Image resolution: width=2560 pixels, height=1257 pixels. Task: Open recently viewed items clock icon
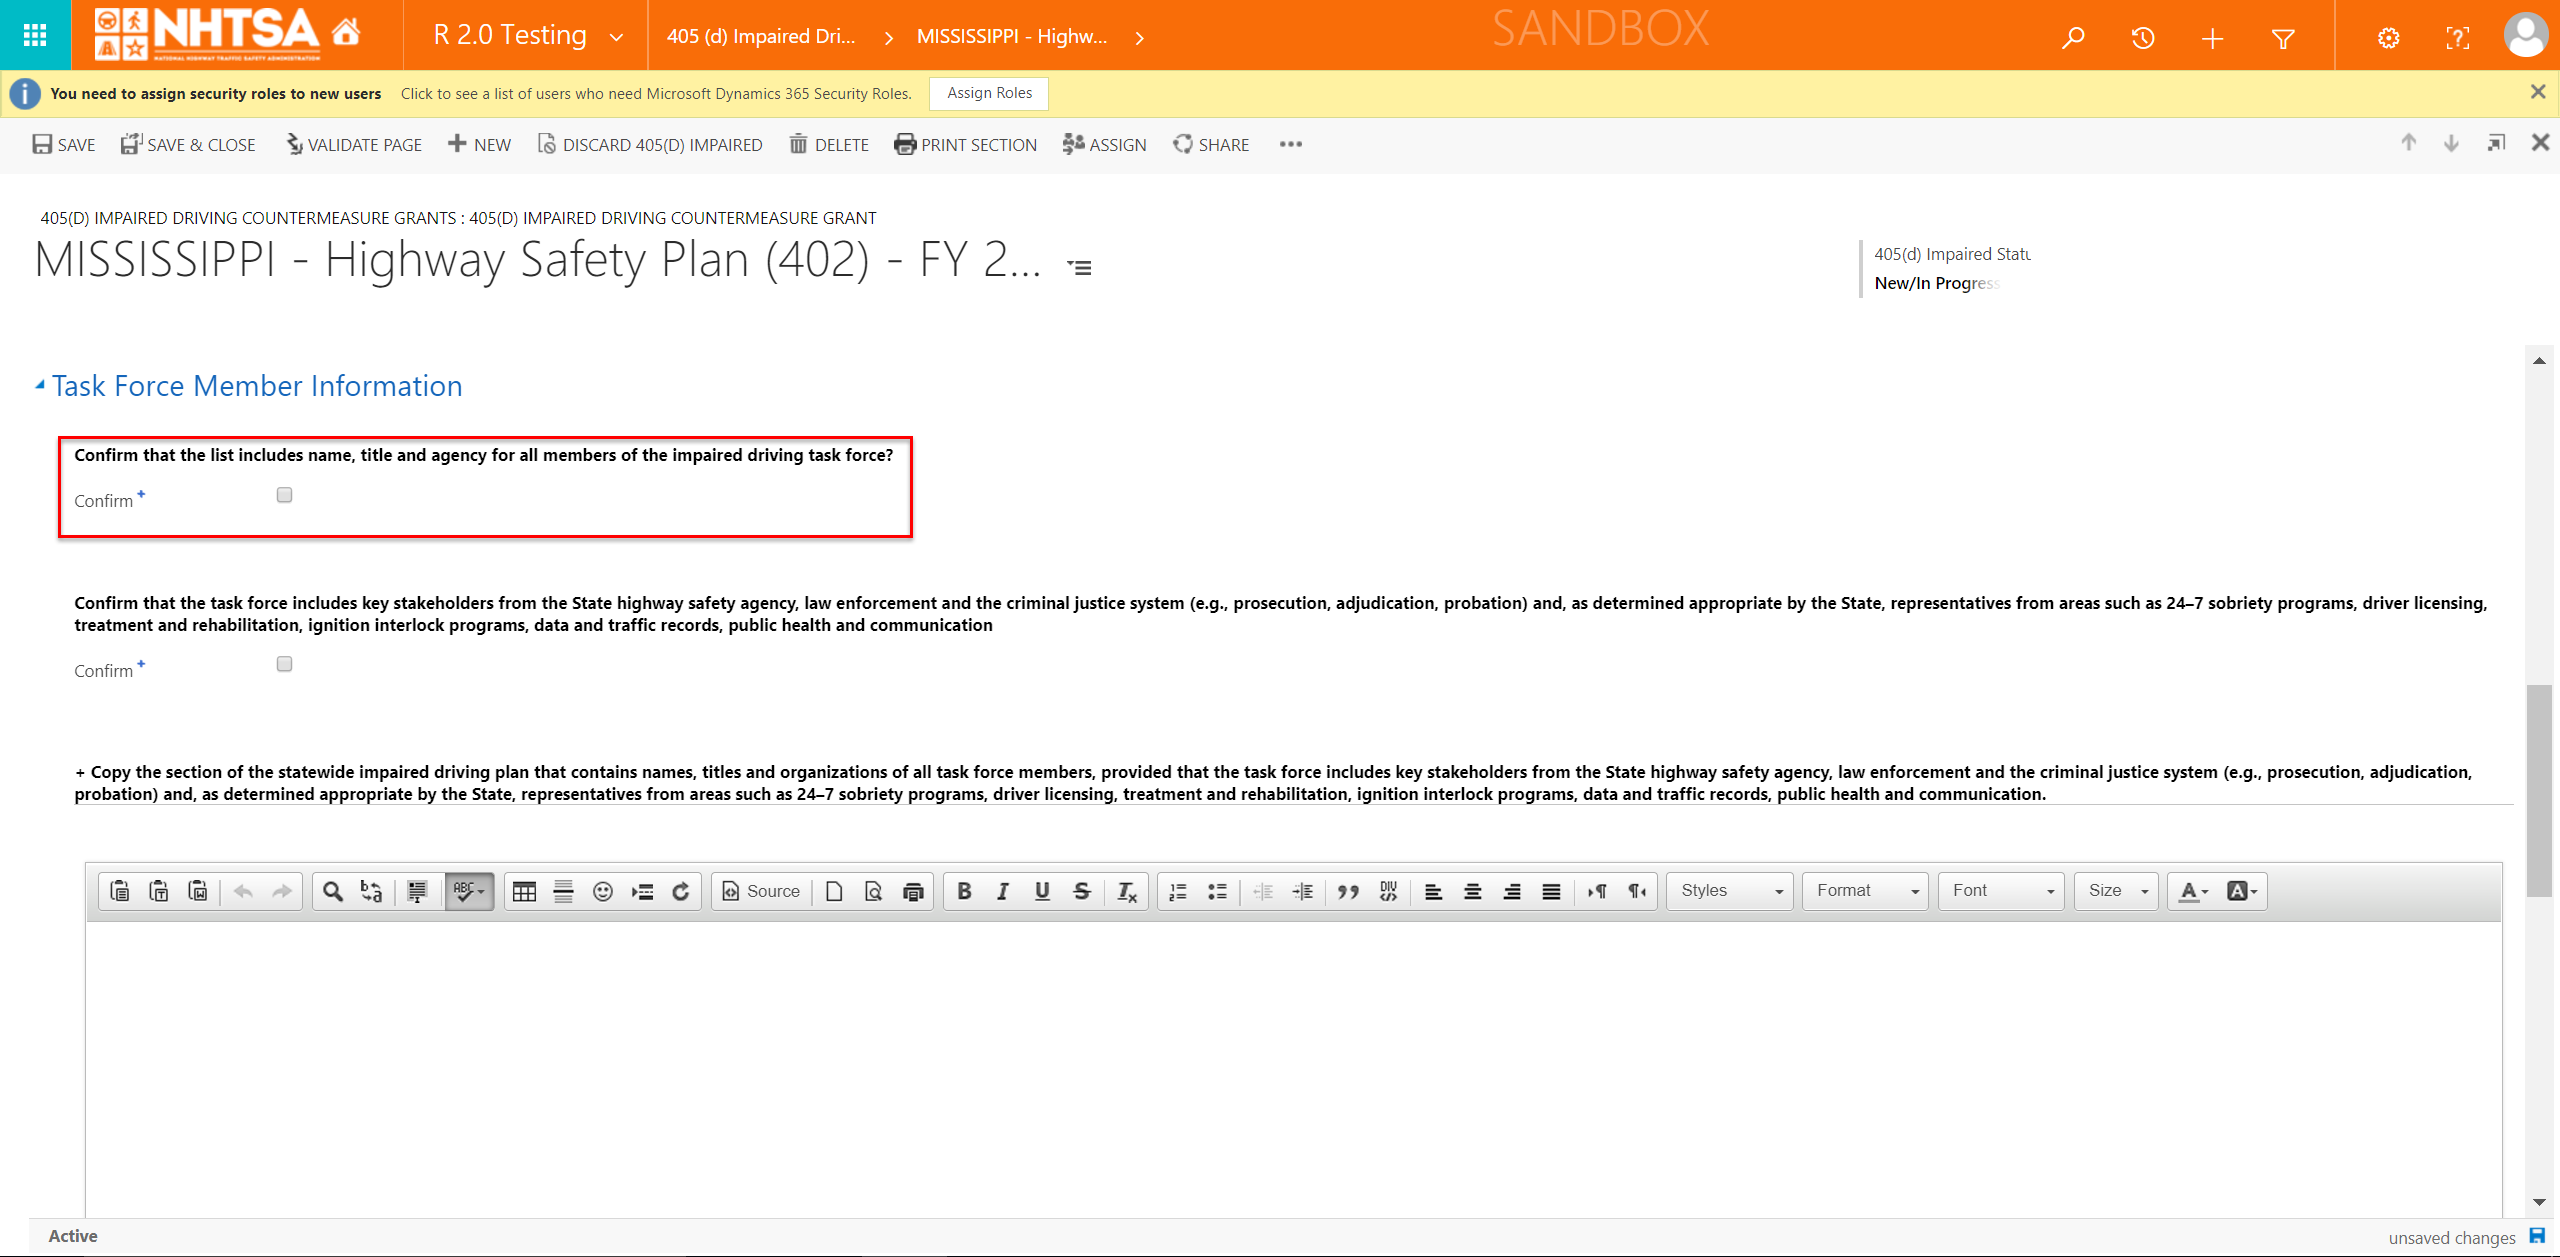pos(2142,38)
